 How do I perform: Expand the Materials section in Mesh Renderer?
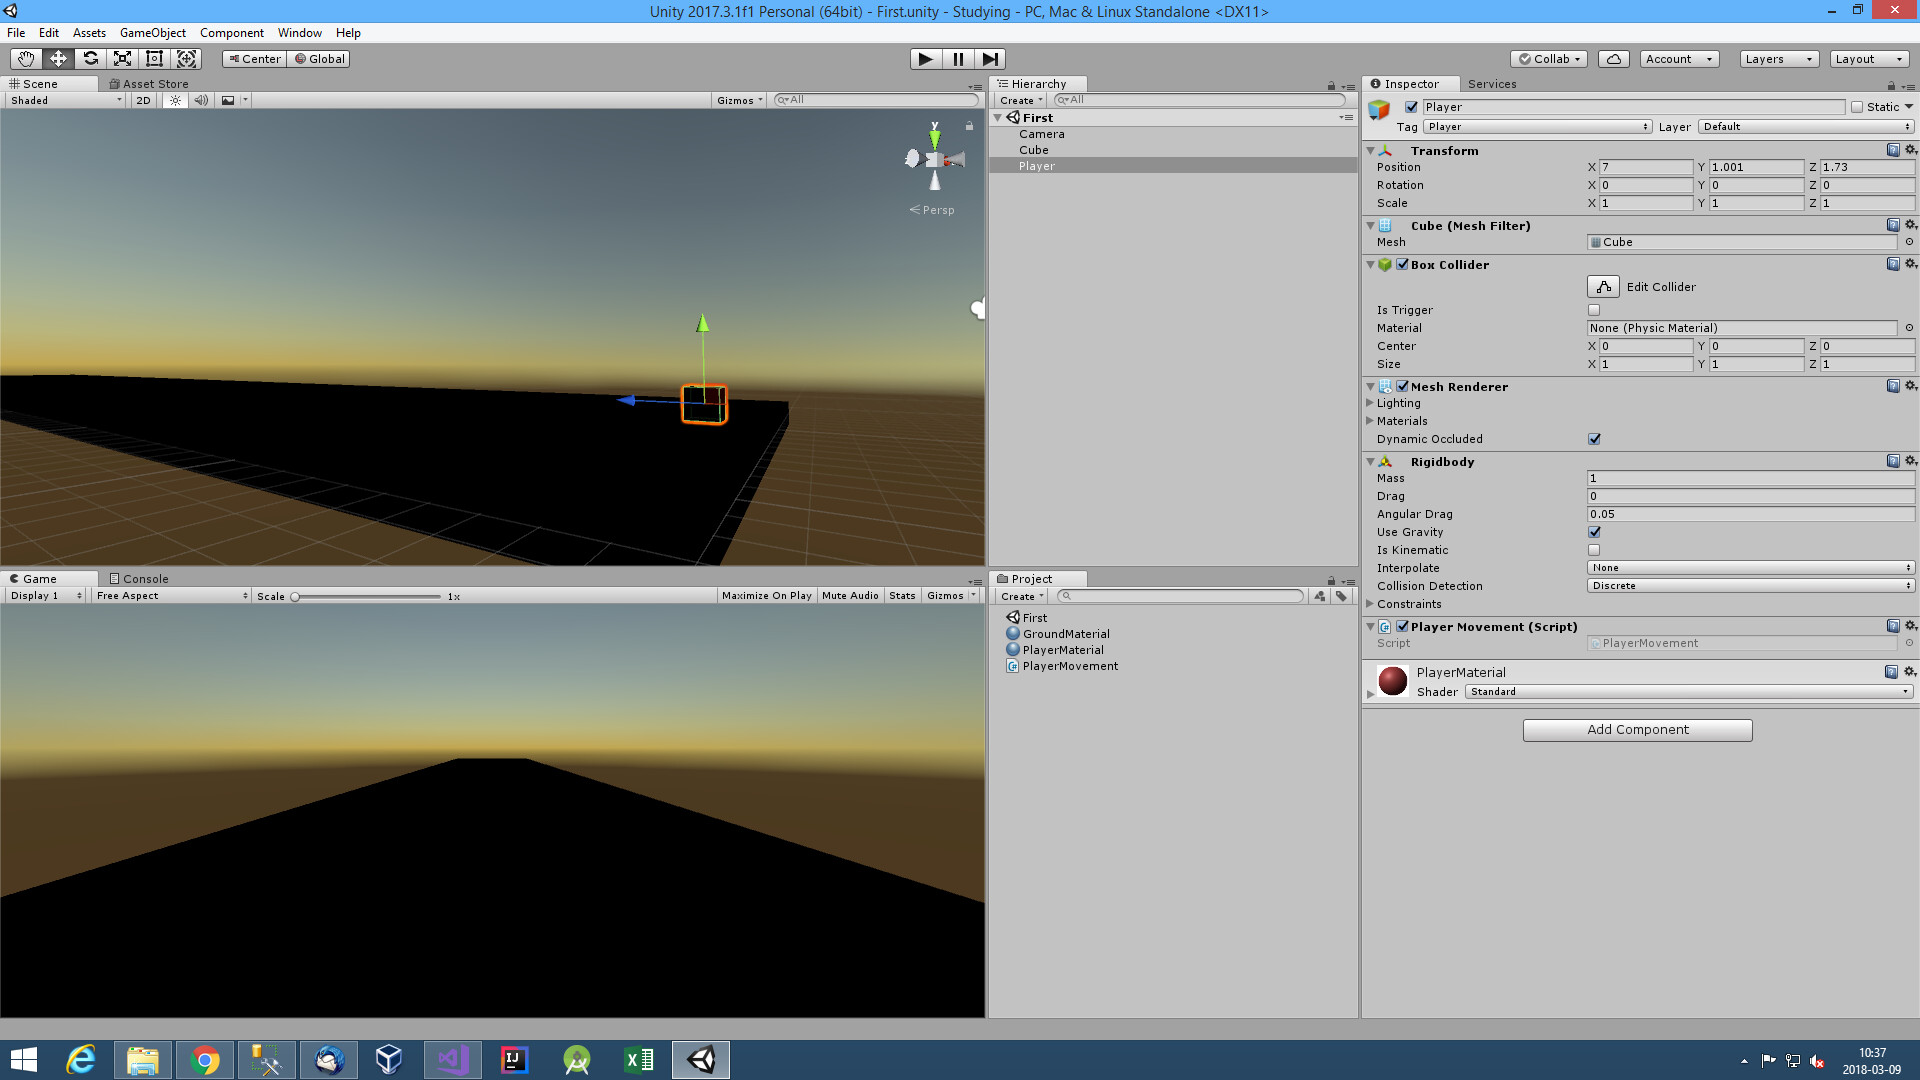pyautogui.click(x=1371, y=421)
